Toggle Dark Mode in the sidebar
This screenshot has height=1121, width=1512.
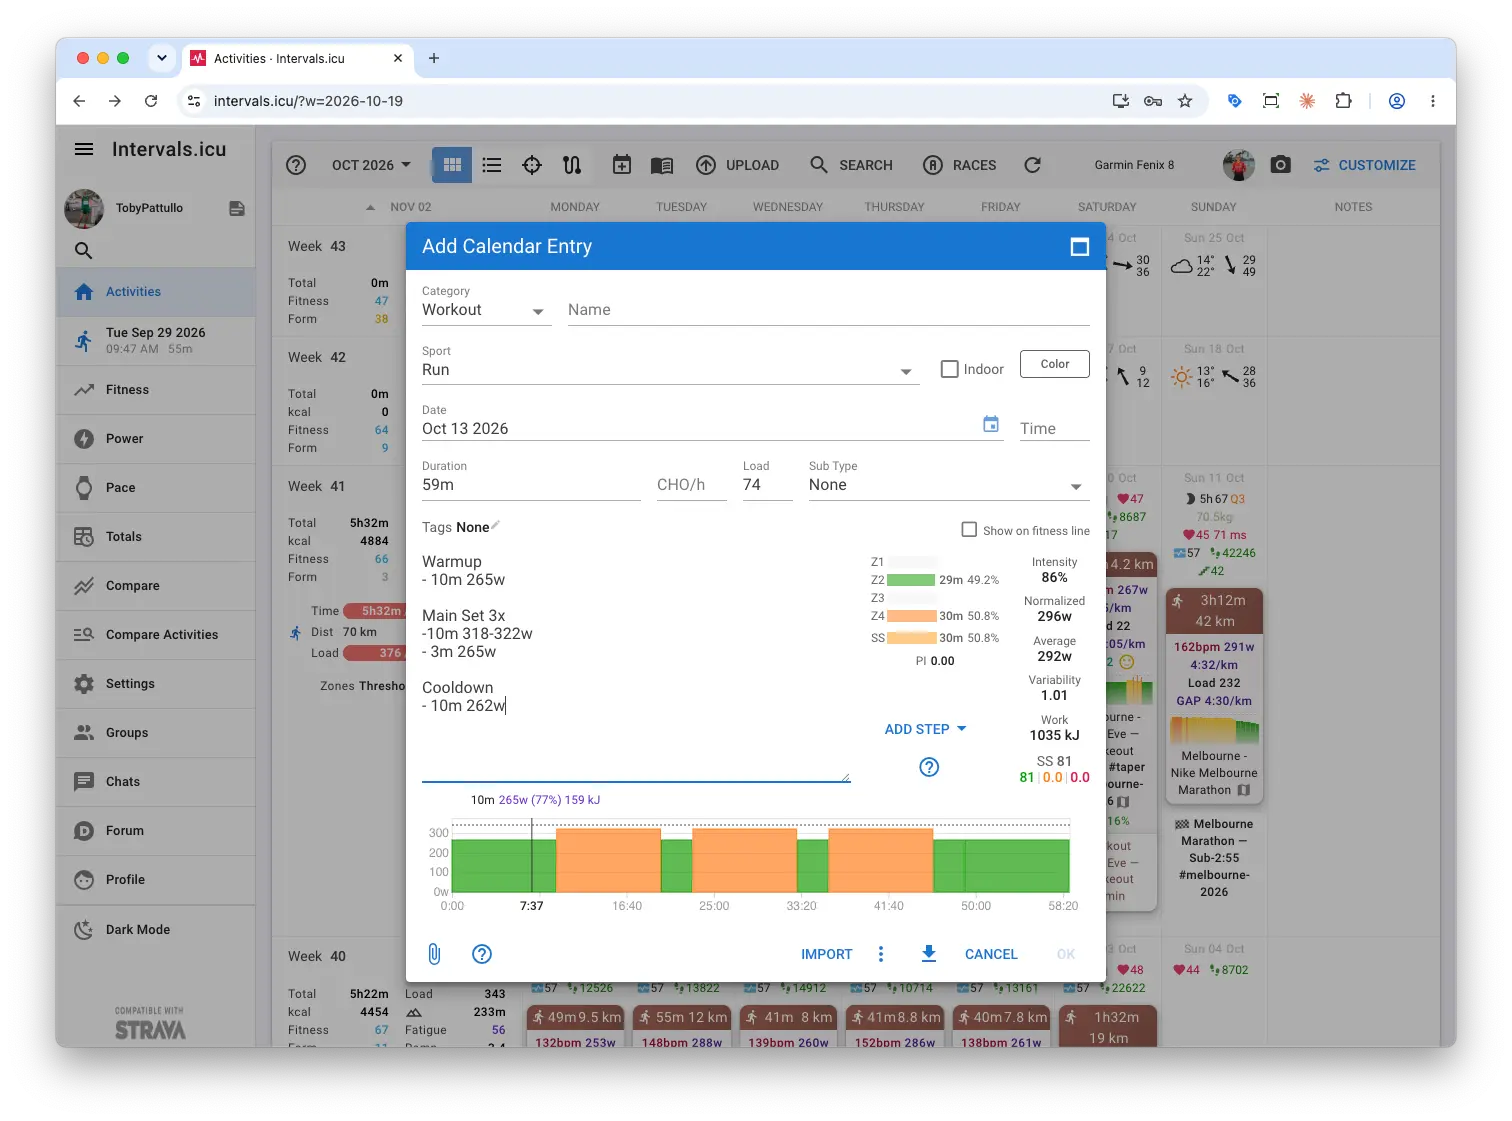tap(156, 930)
